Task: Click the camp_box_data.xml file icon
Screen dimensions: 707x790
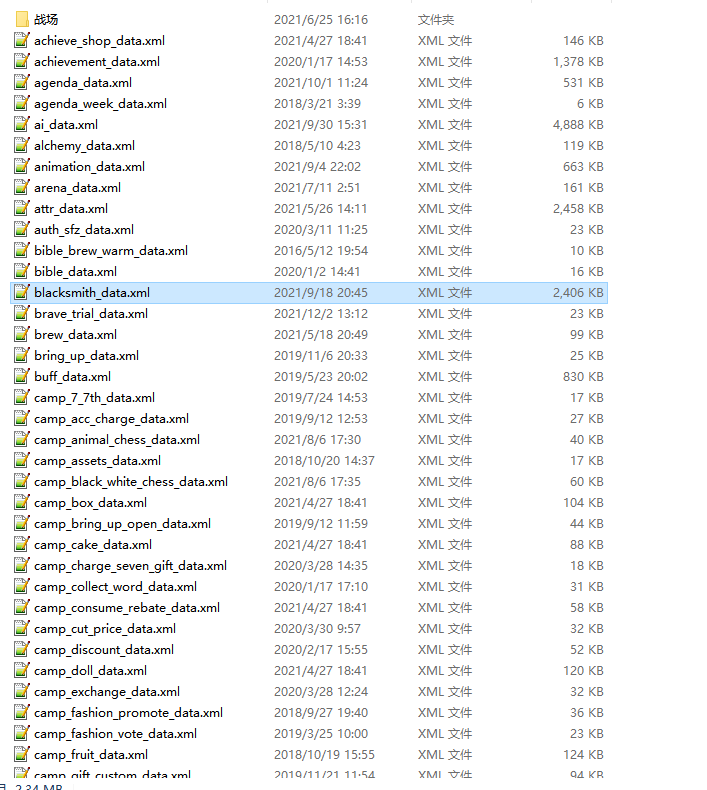Action: [22, 503]
